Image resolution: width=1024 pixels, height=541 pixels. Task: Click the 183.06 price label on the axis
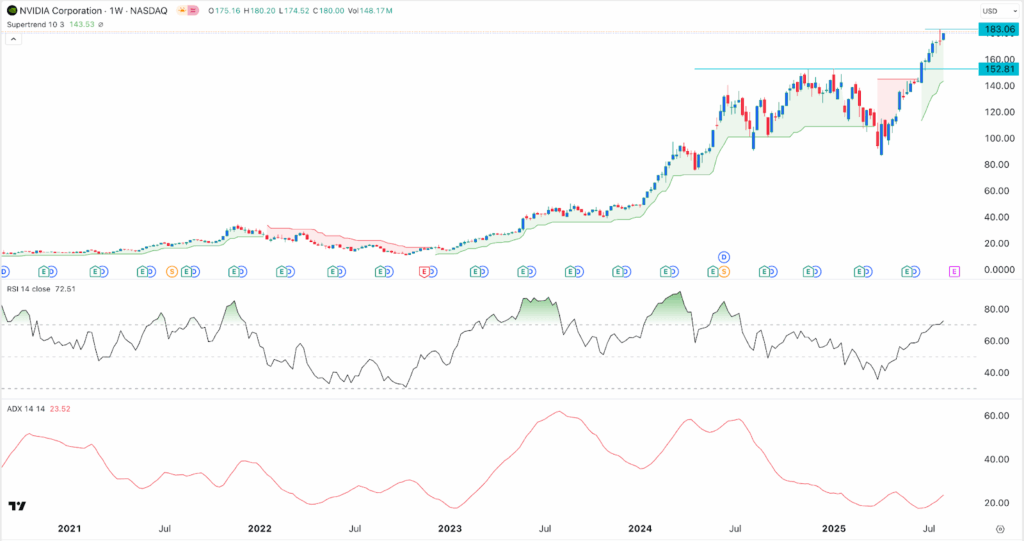[x=998, y=31]
